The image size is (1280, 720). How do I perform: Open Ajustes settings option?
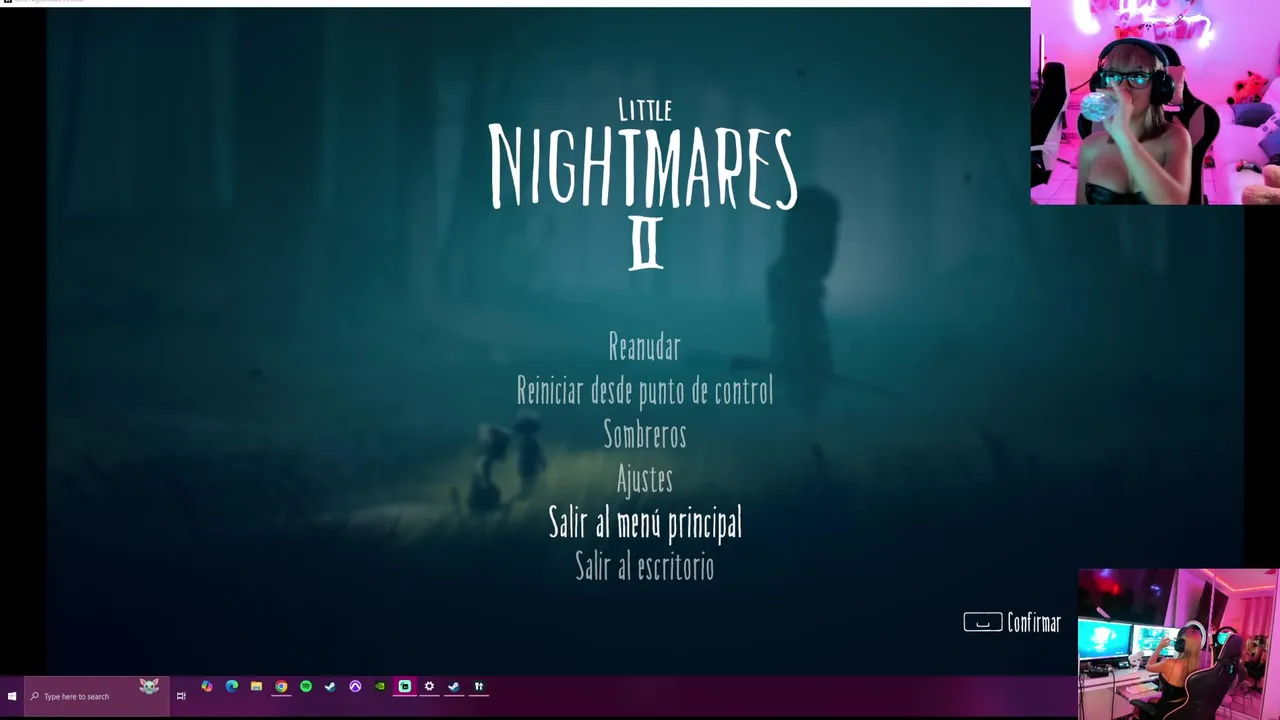pyautogui.click(x=644, y=479)
